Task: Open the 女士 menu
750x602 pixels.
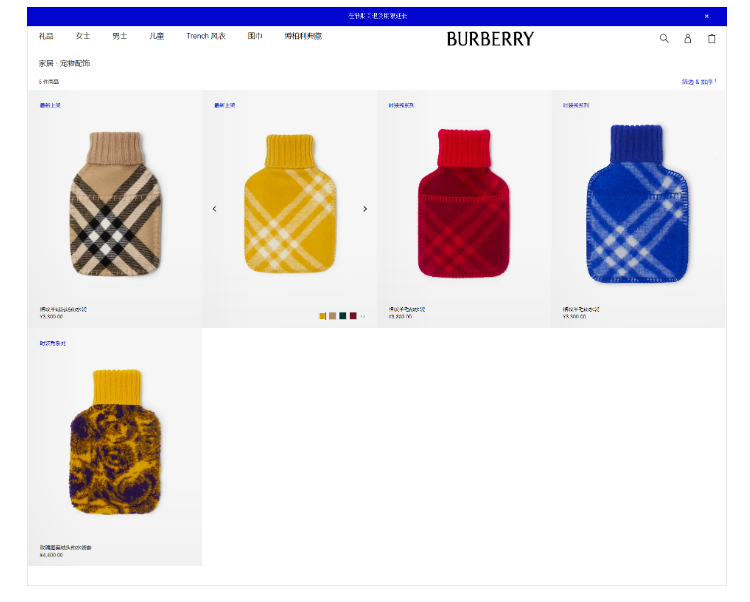Action: click(83, 36)
